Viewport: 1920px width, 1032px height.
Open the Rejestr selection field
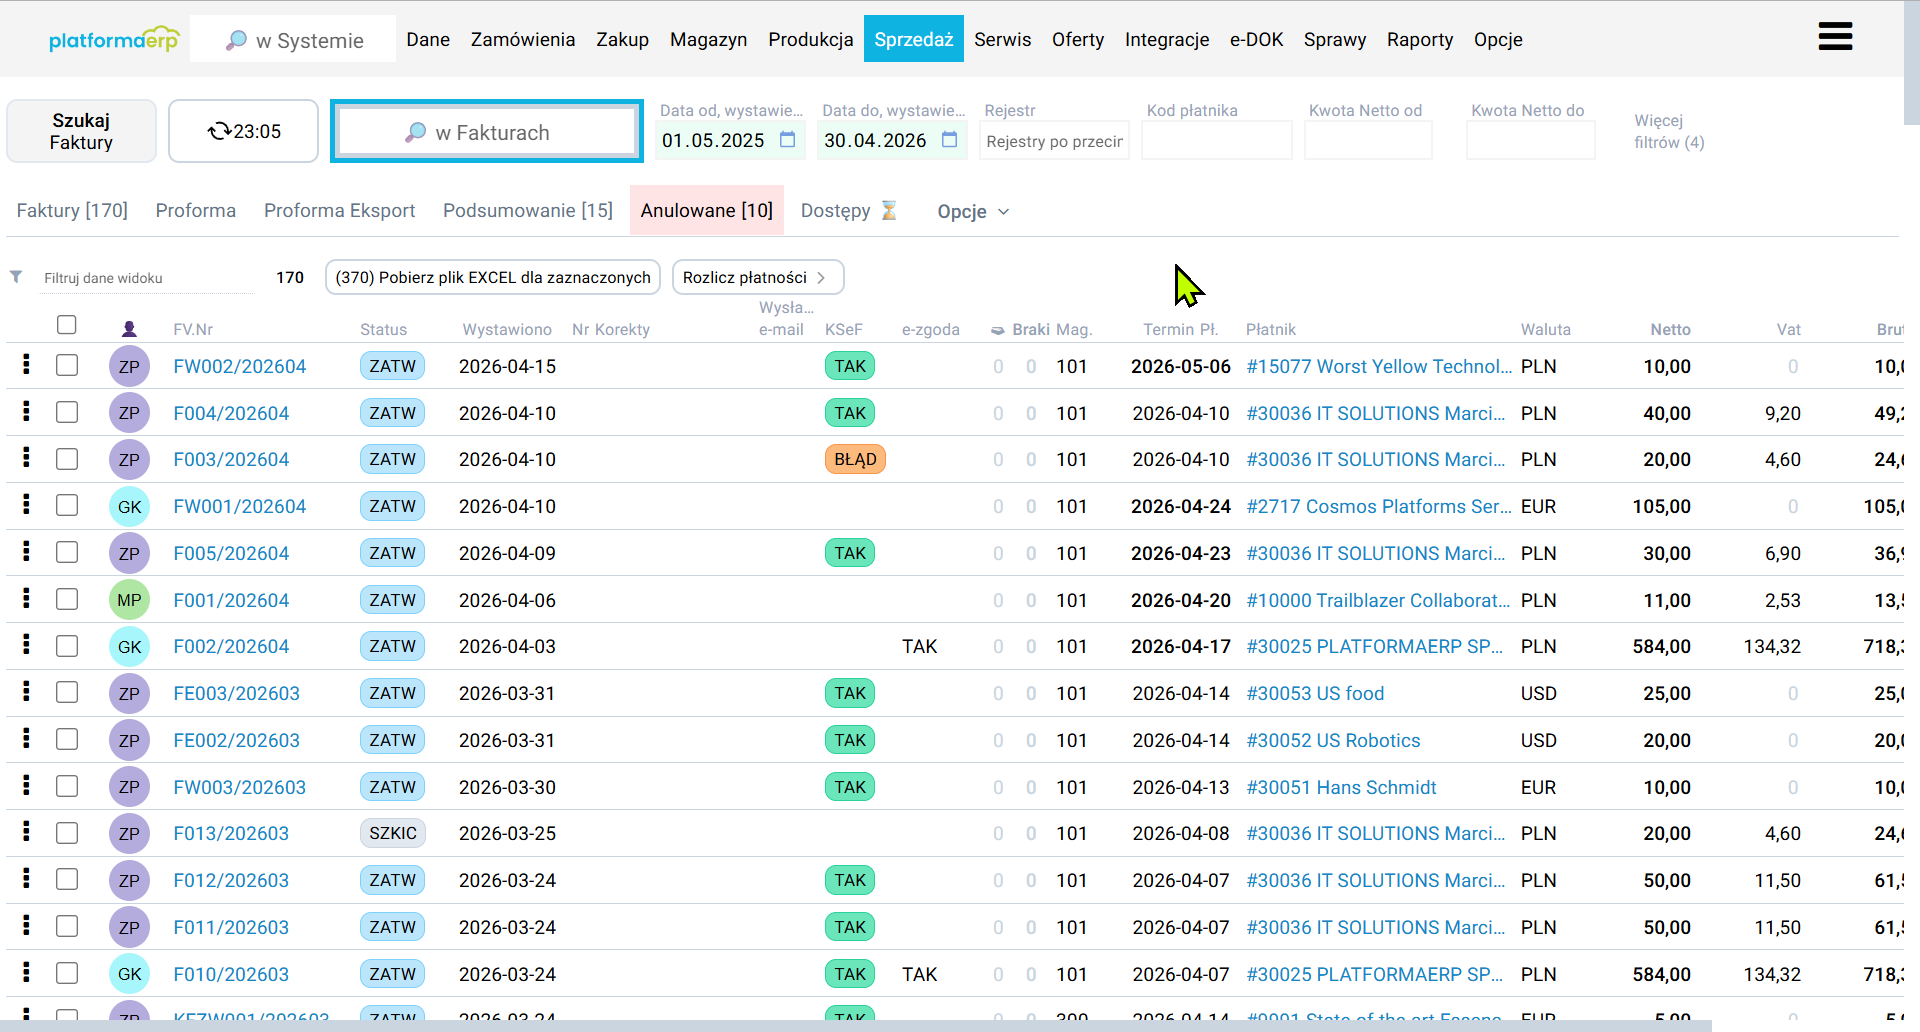[x=1054, y=141]
